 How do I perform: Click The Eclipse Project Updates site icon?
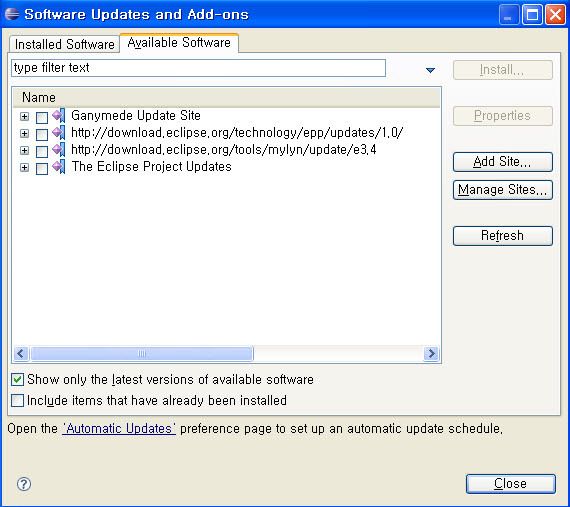[x=59, y=167]
